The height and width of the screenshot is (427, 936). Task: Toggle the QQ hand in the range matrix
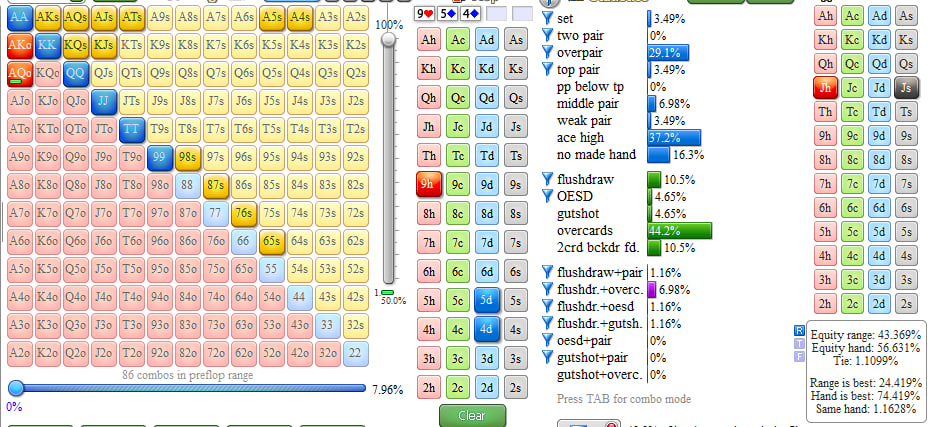tap(75, 73)
